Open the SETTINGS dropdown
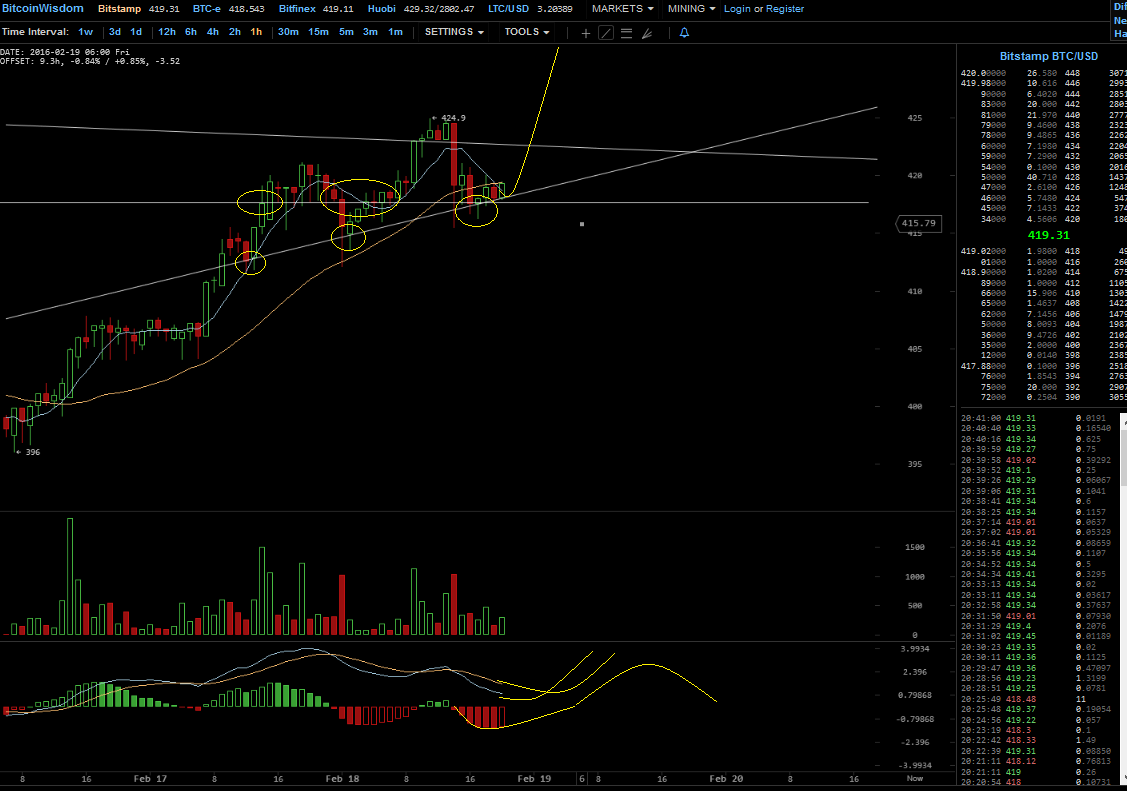 point(454,32)
